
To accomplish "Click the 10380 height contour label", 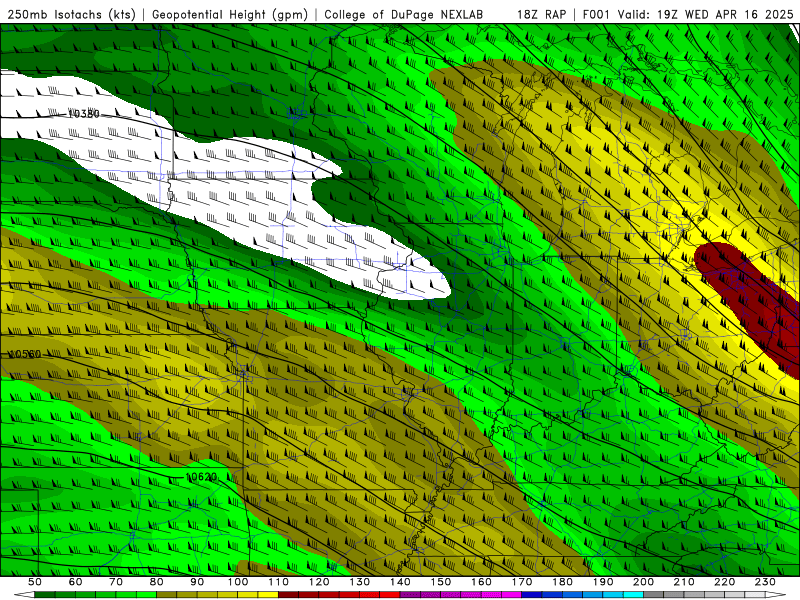I will click(x=83, y=114).
